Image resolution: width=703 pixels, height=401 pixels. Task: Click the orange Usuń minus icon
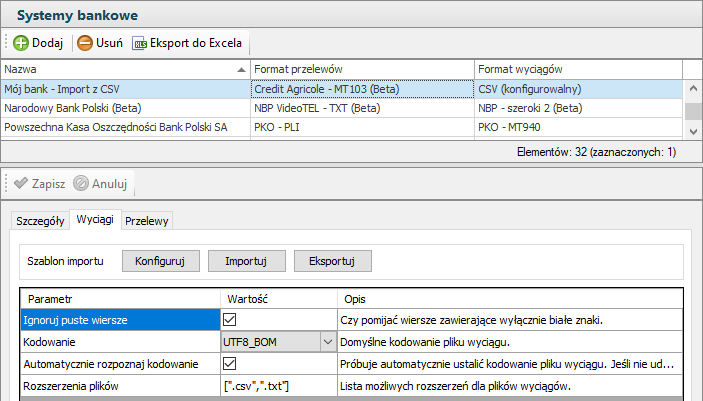85,43
